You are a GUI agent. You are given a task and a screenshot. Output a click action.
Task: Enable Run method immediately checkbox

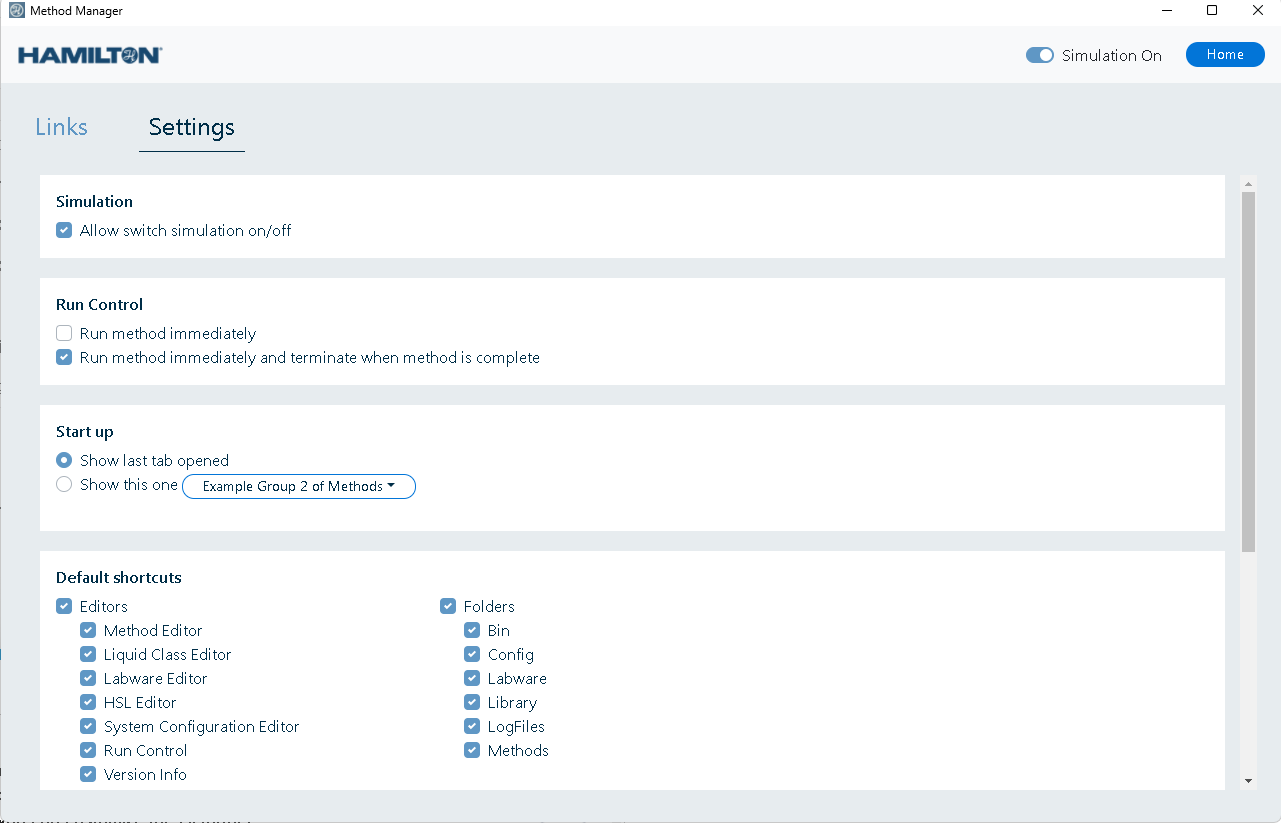(64, 333)
